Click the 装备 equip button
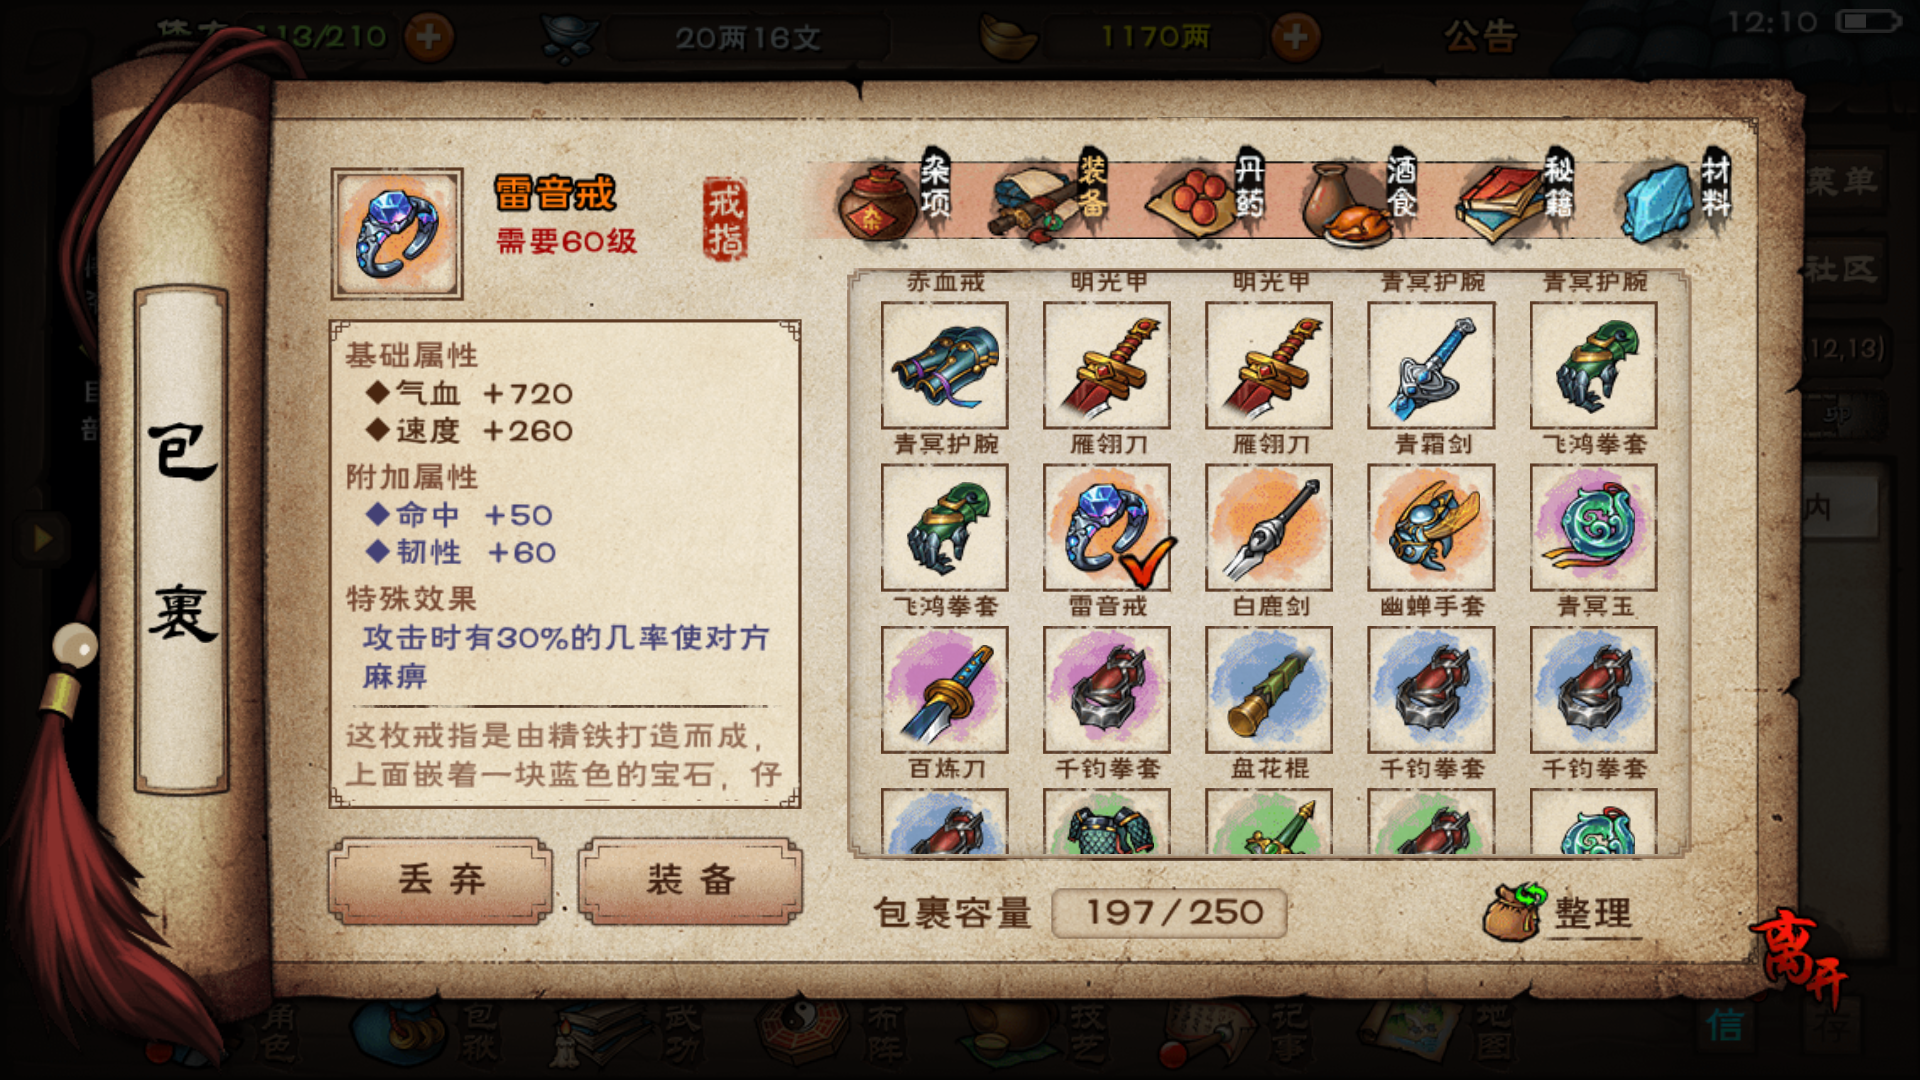The image size is (1920, 1080). (x=690, y=880)
